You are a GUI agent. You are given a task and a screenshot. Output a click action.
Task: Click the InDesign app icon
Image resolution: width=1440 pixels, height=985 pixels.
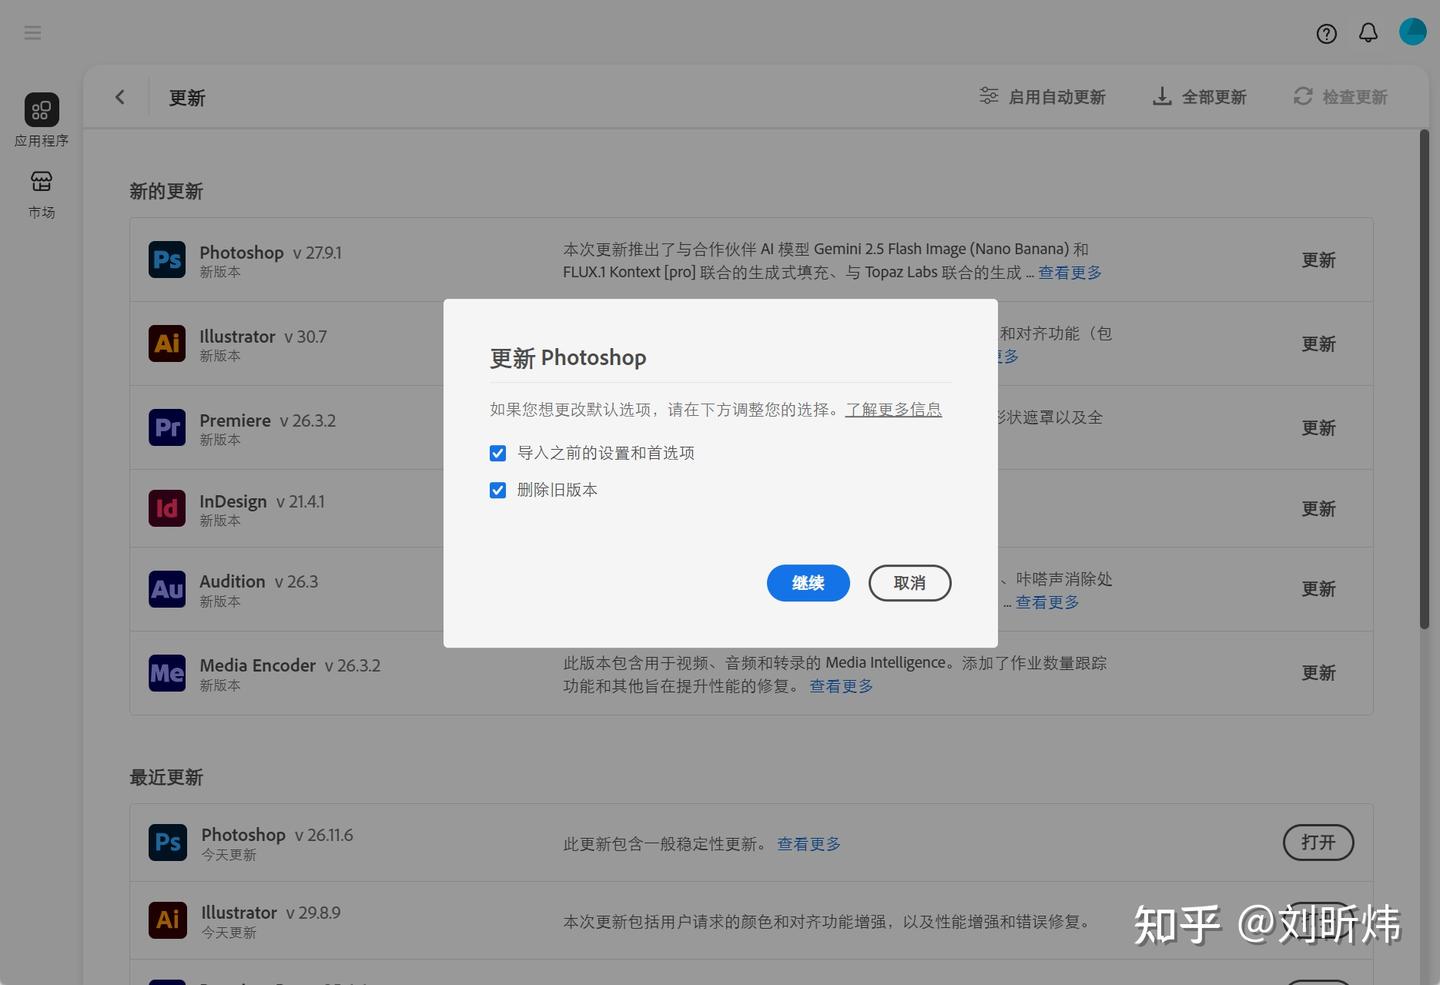click(x=167, y=509)
